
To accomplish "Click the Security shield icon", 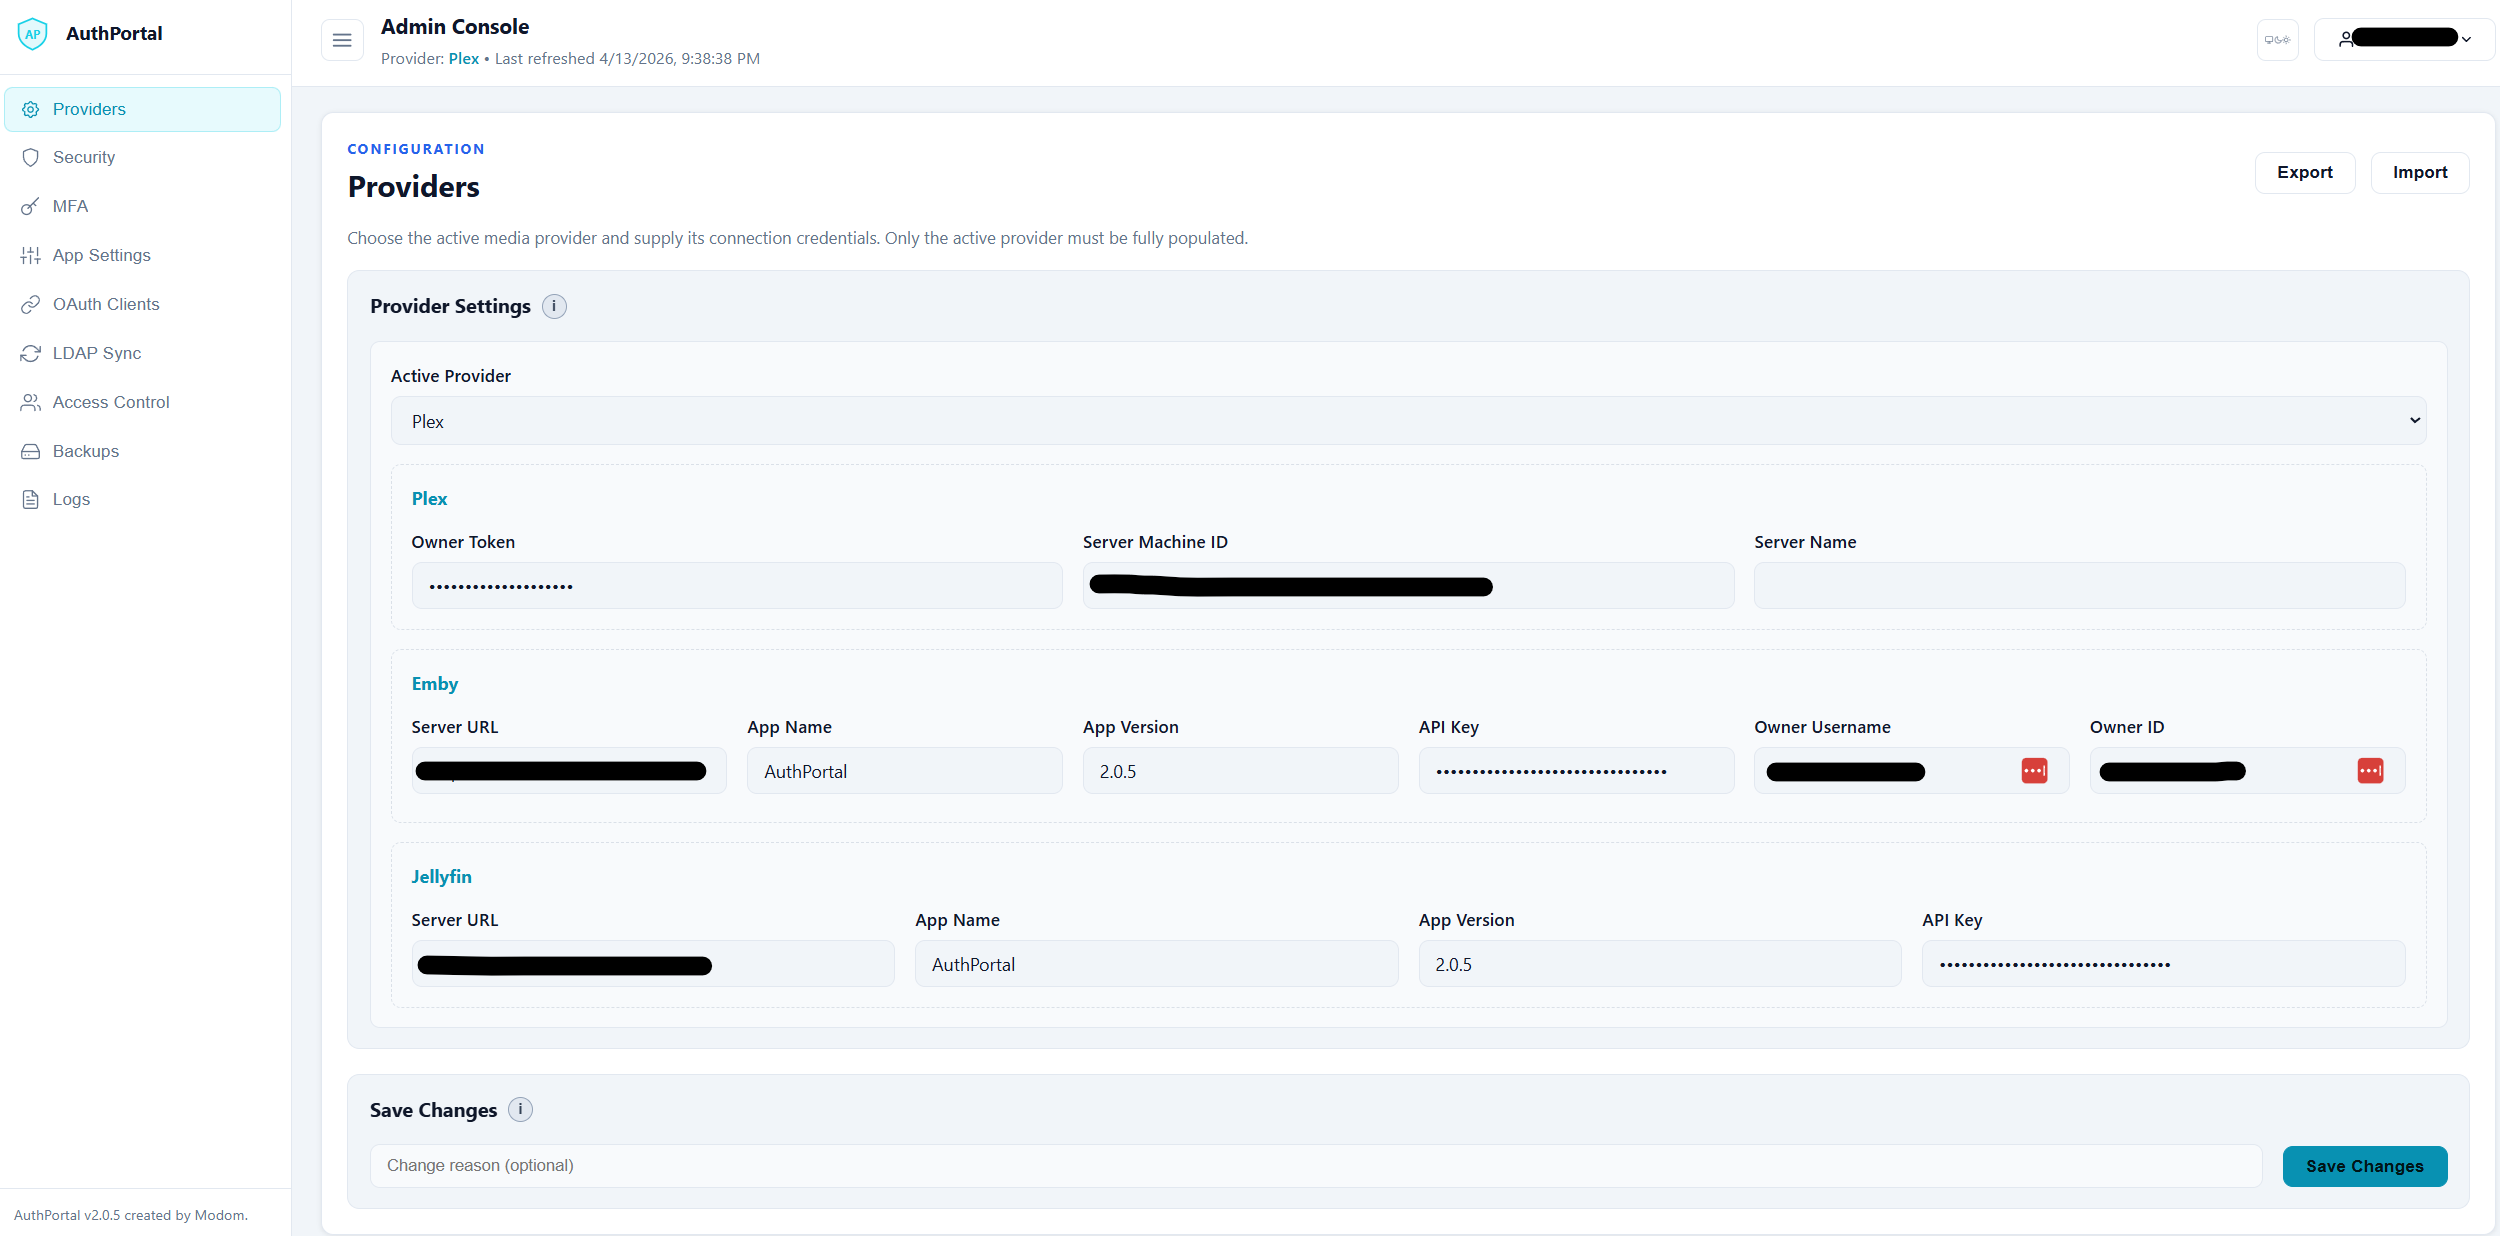I will point(31,158).
